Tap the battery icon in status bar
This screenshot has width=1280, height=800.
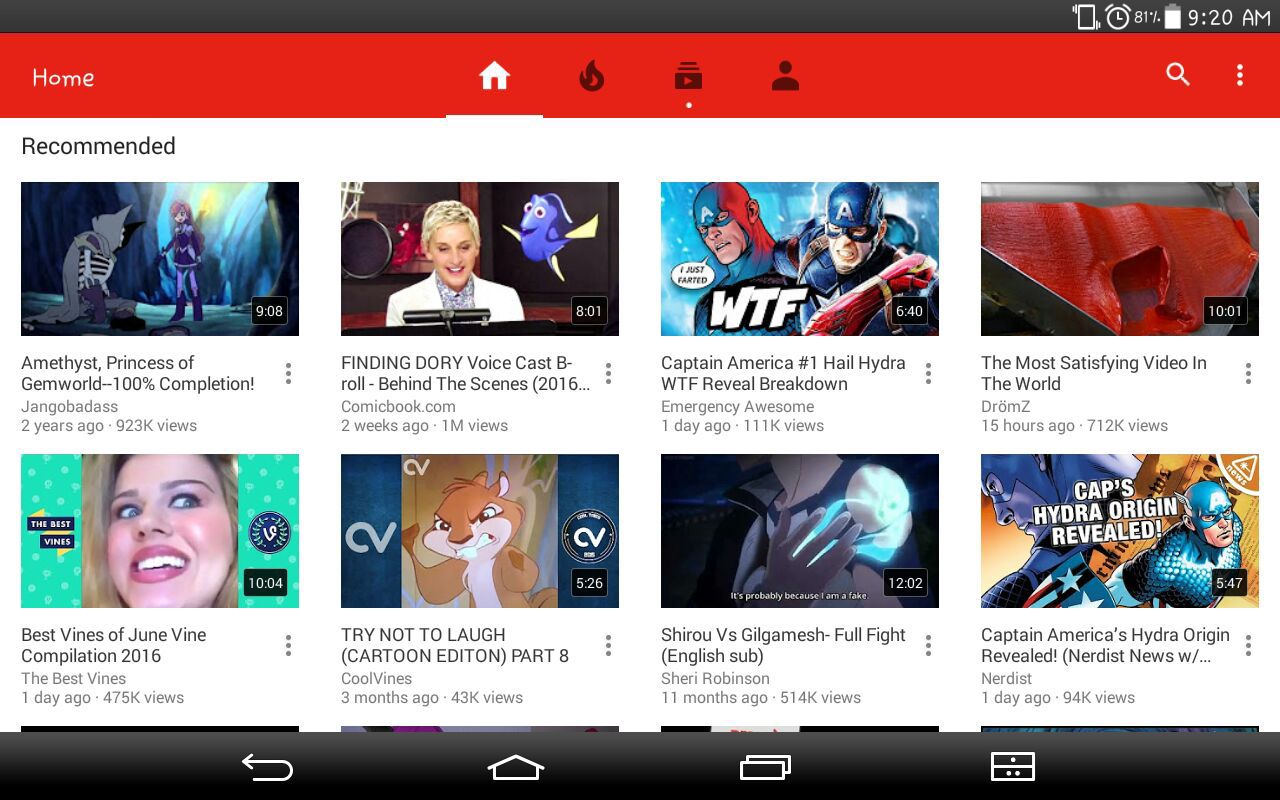tap(1172, 17)
